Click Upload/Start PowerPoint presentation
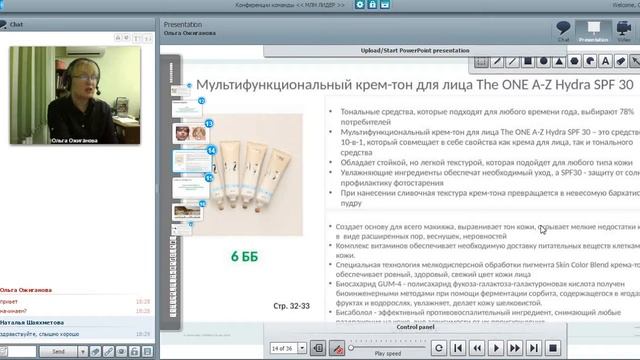Screen dimensions: 640x360 tap(415, 51)
